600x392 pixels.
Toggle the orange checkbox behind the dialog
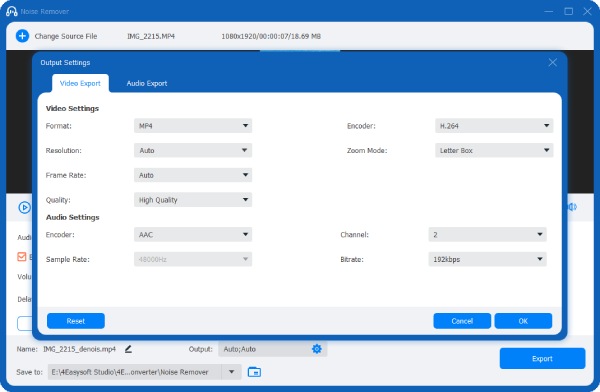pos(21,256)
